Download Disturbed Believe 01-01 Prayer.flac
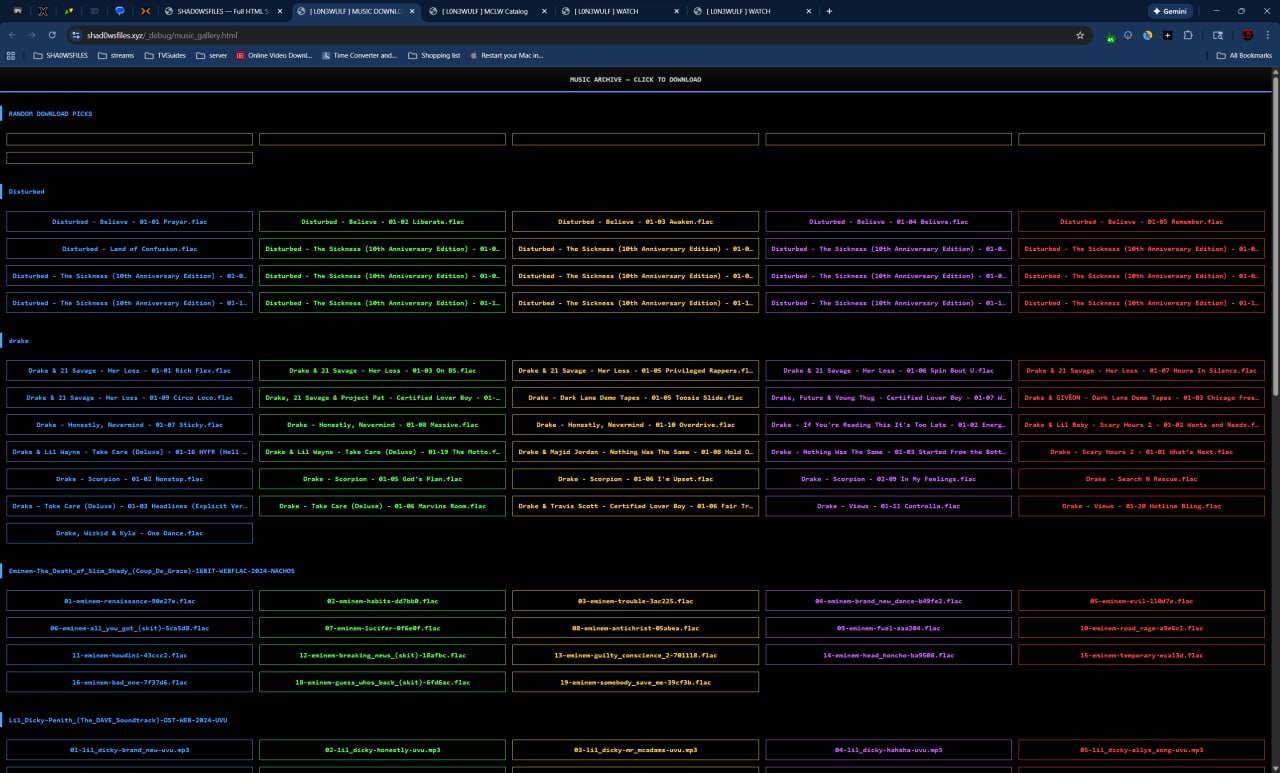The height and width of the screenshot is (773, 1280). point(129,222)
